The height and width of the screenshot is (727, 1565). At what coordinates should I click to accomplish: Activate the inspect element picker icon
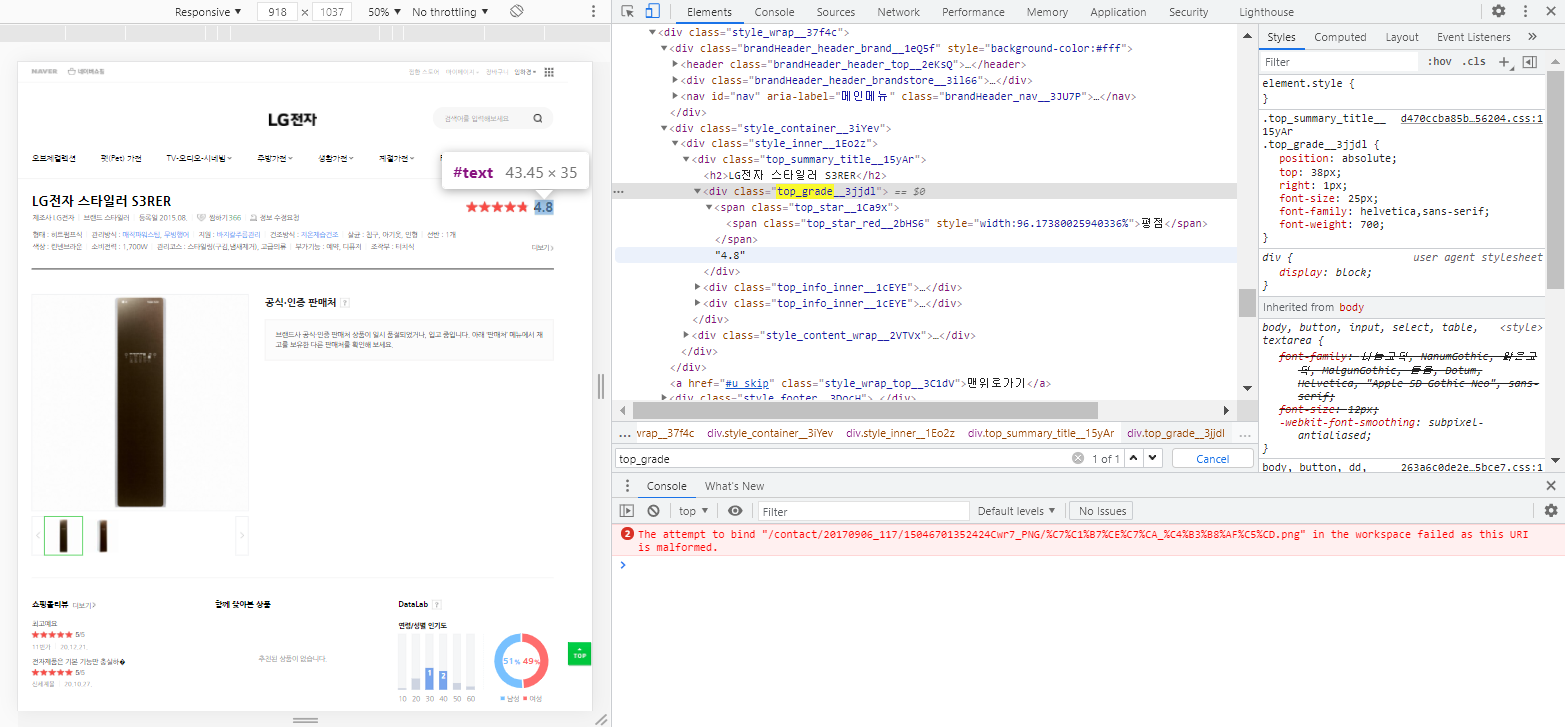[x=627, y=12]
